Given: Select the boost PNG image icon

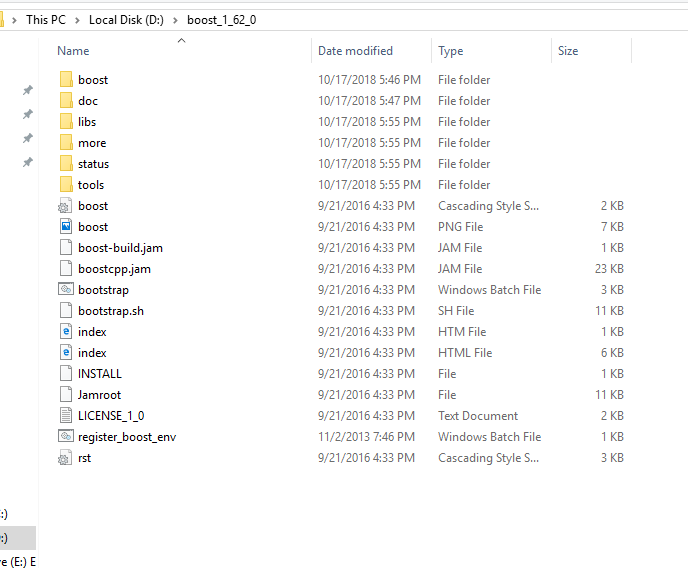Looking at the screenshot, I should click(x=65, y=227).
